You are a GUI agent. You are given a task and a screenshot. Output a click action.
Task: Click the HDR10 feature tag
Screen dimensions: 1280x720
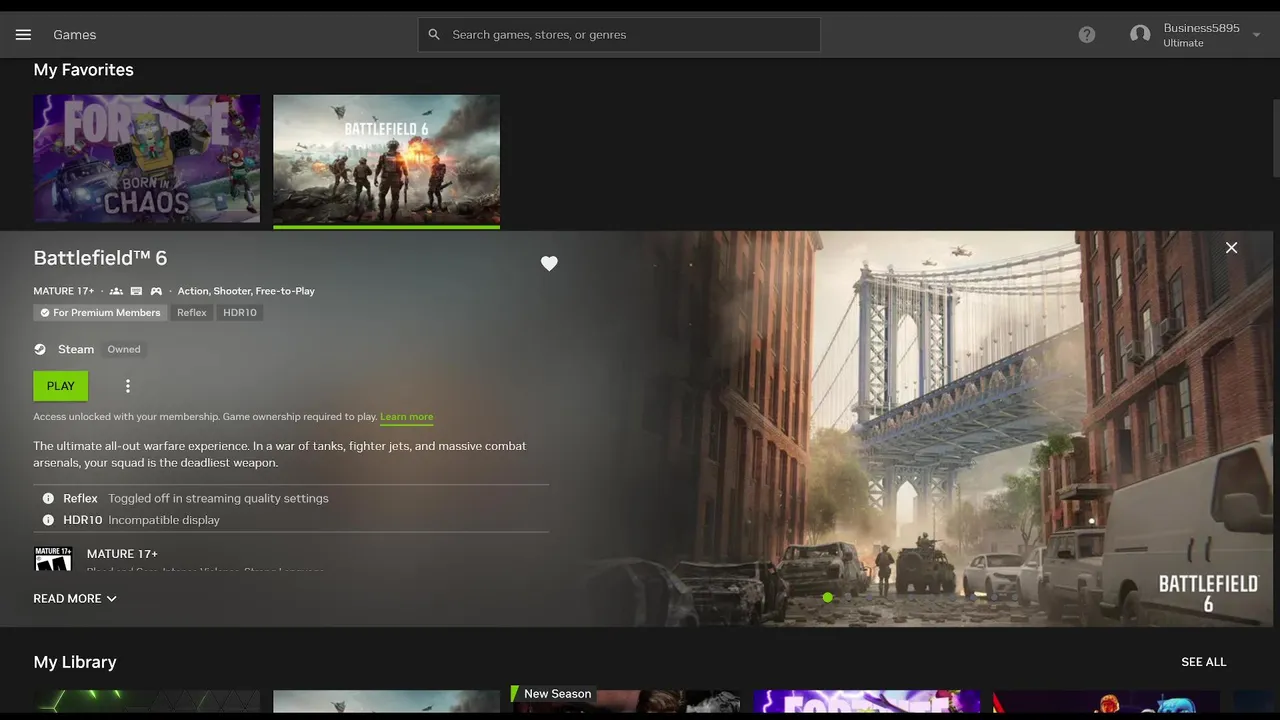240,313
